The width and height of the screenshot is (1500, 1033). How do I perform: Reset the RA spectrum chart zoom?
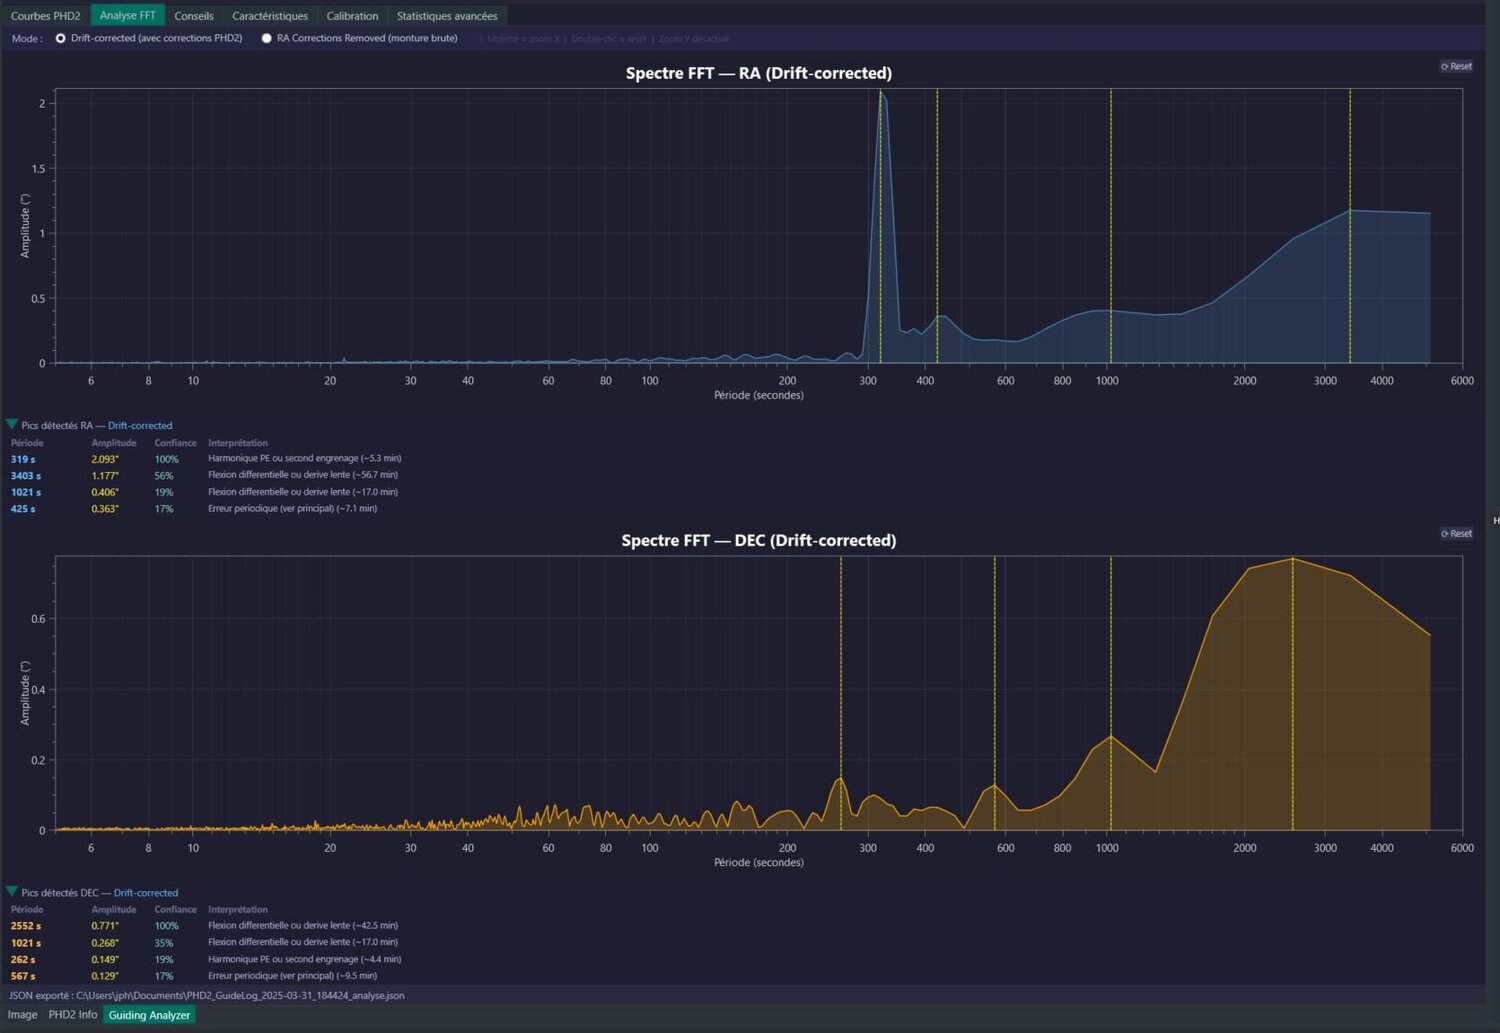point(1456,66)
